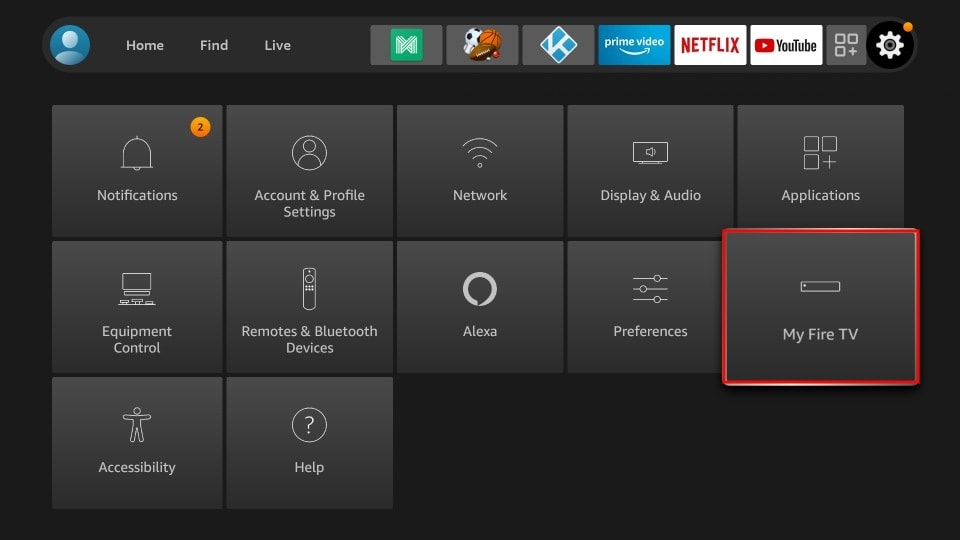Launch the Kodi app
Image resolution: width=960 pixels, height=540 pixels.
tap(558, 45)
